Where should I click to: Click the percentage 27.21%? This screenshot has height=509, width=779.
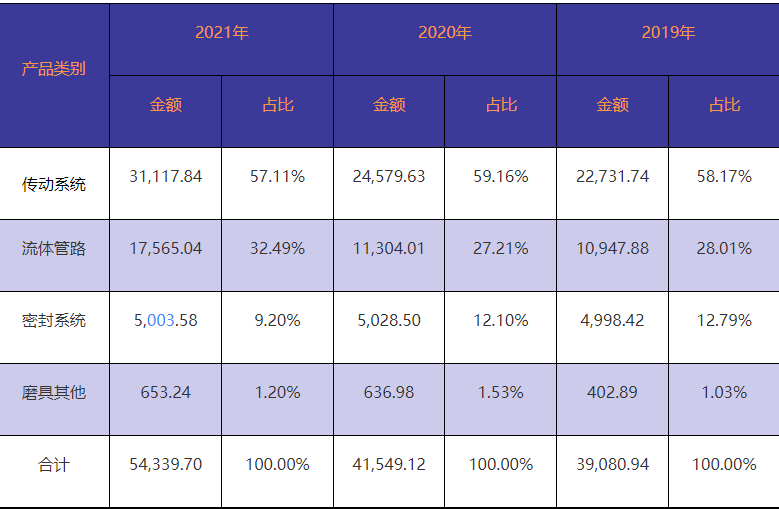click(501, 248)
